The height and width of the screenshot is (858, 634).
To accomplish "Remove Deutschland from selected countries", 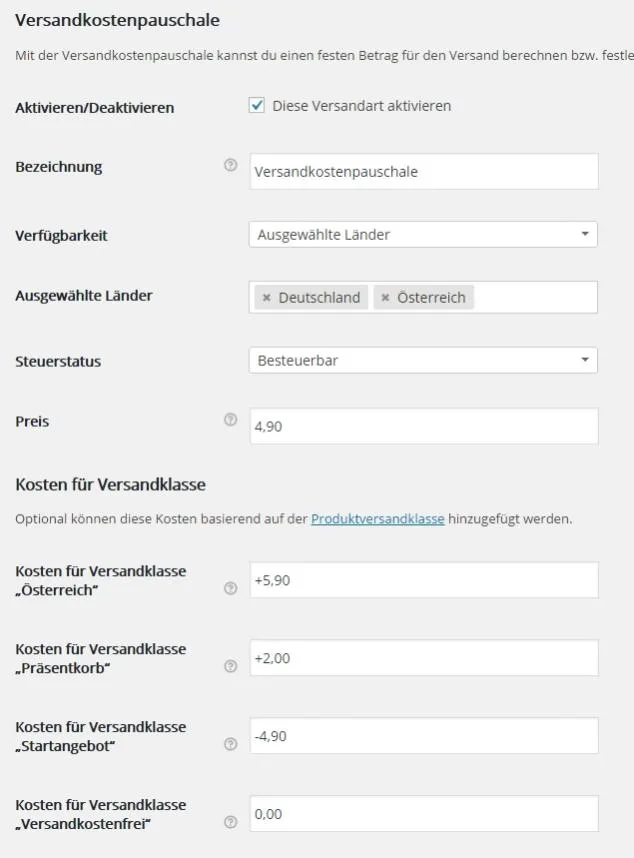I will (x=266, y=298).
